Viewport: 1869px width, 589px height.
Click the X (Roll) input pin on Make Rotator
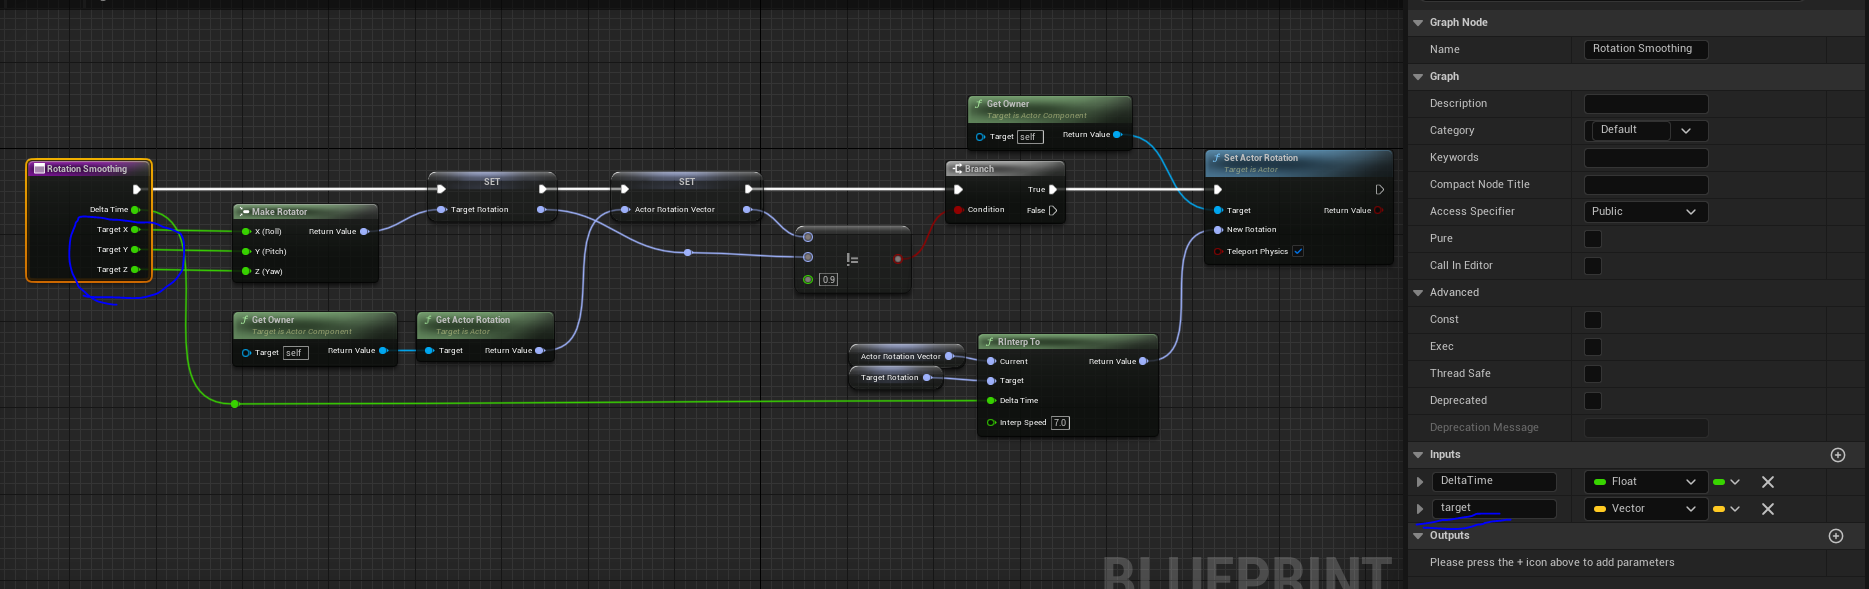click(246, 231)
